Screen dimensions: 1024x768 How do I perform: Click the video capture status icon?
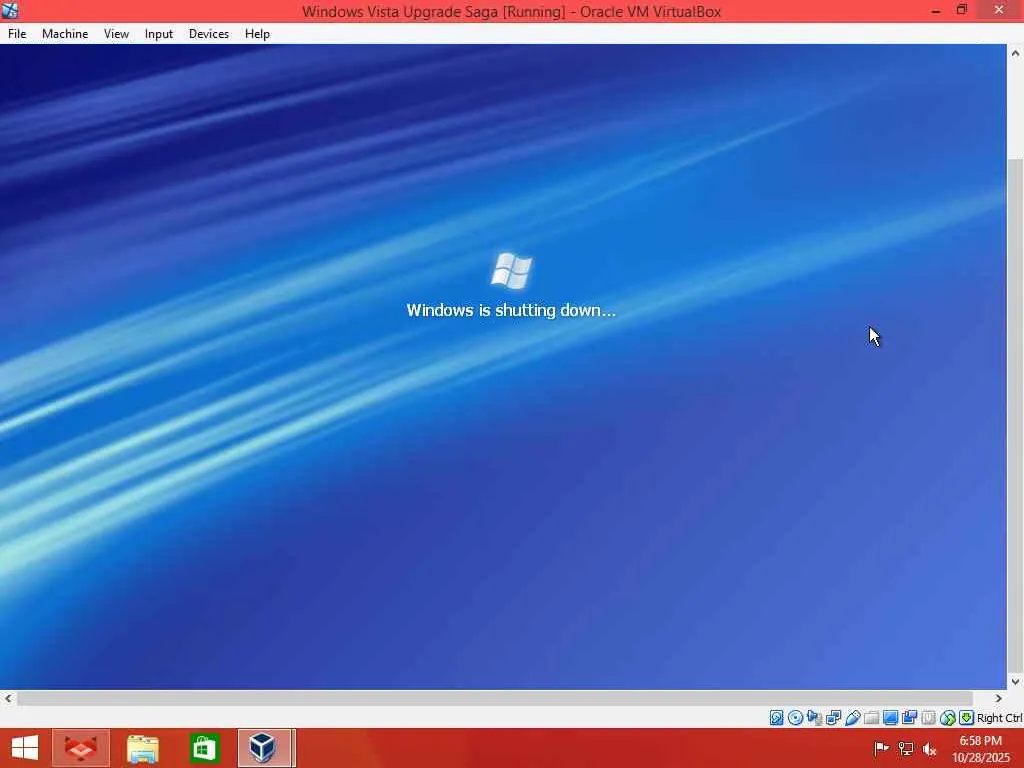tap(909, 718)
